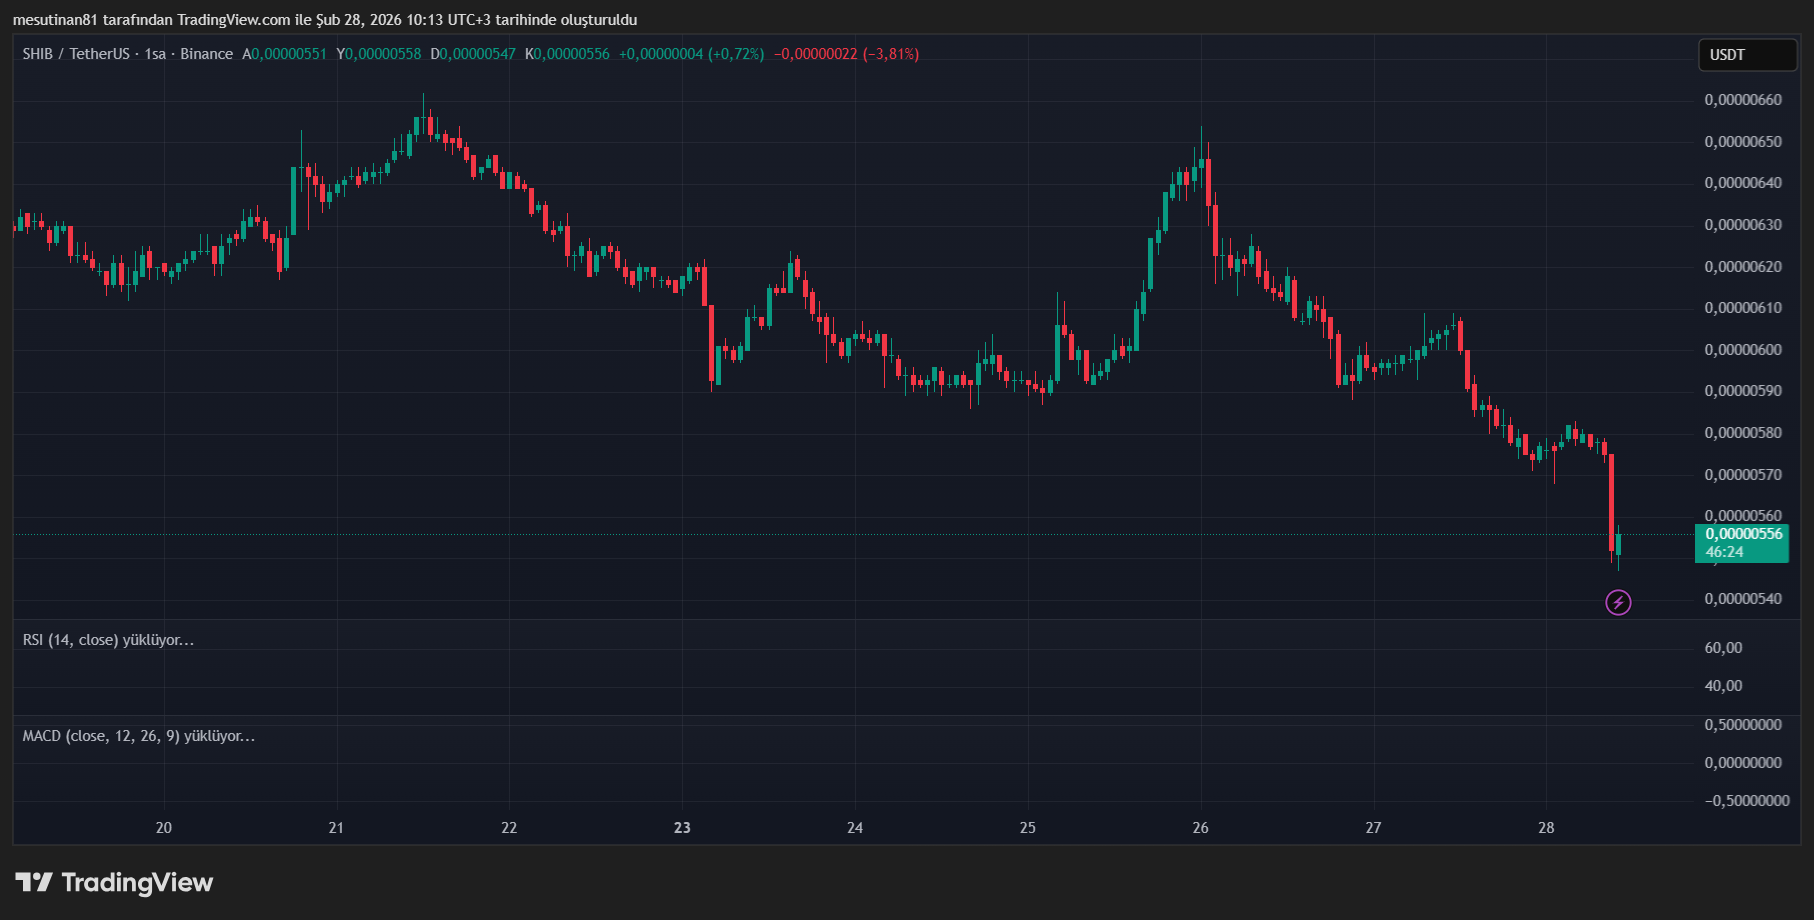Click the 46:24 candle countdown timer
Viewport: 1814px width, 920px height.
1724,552
